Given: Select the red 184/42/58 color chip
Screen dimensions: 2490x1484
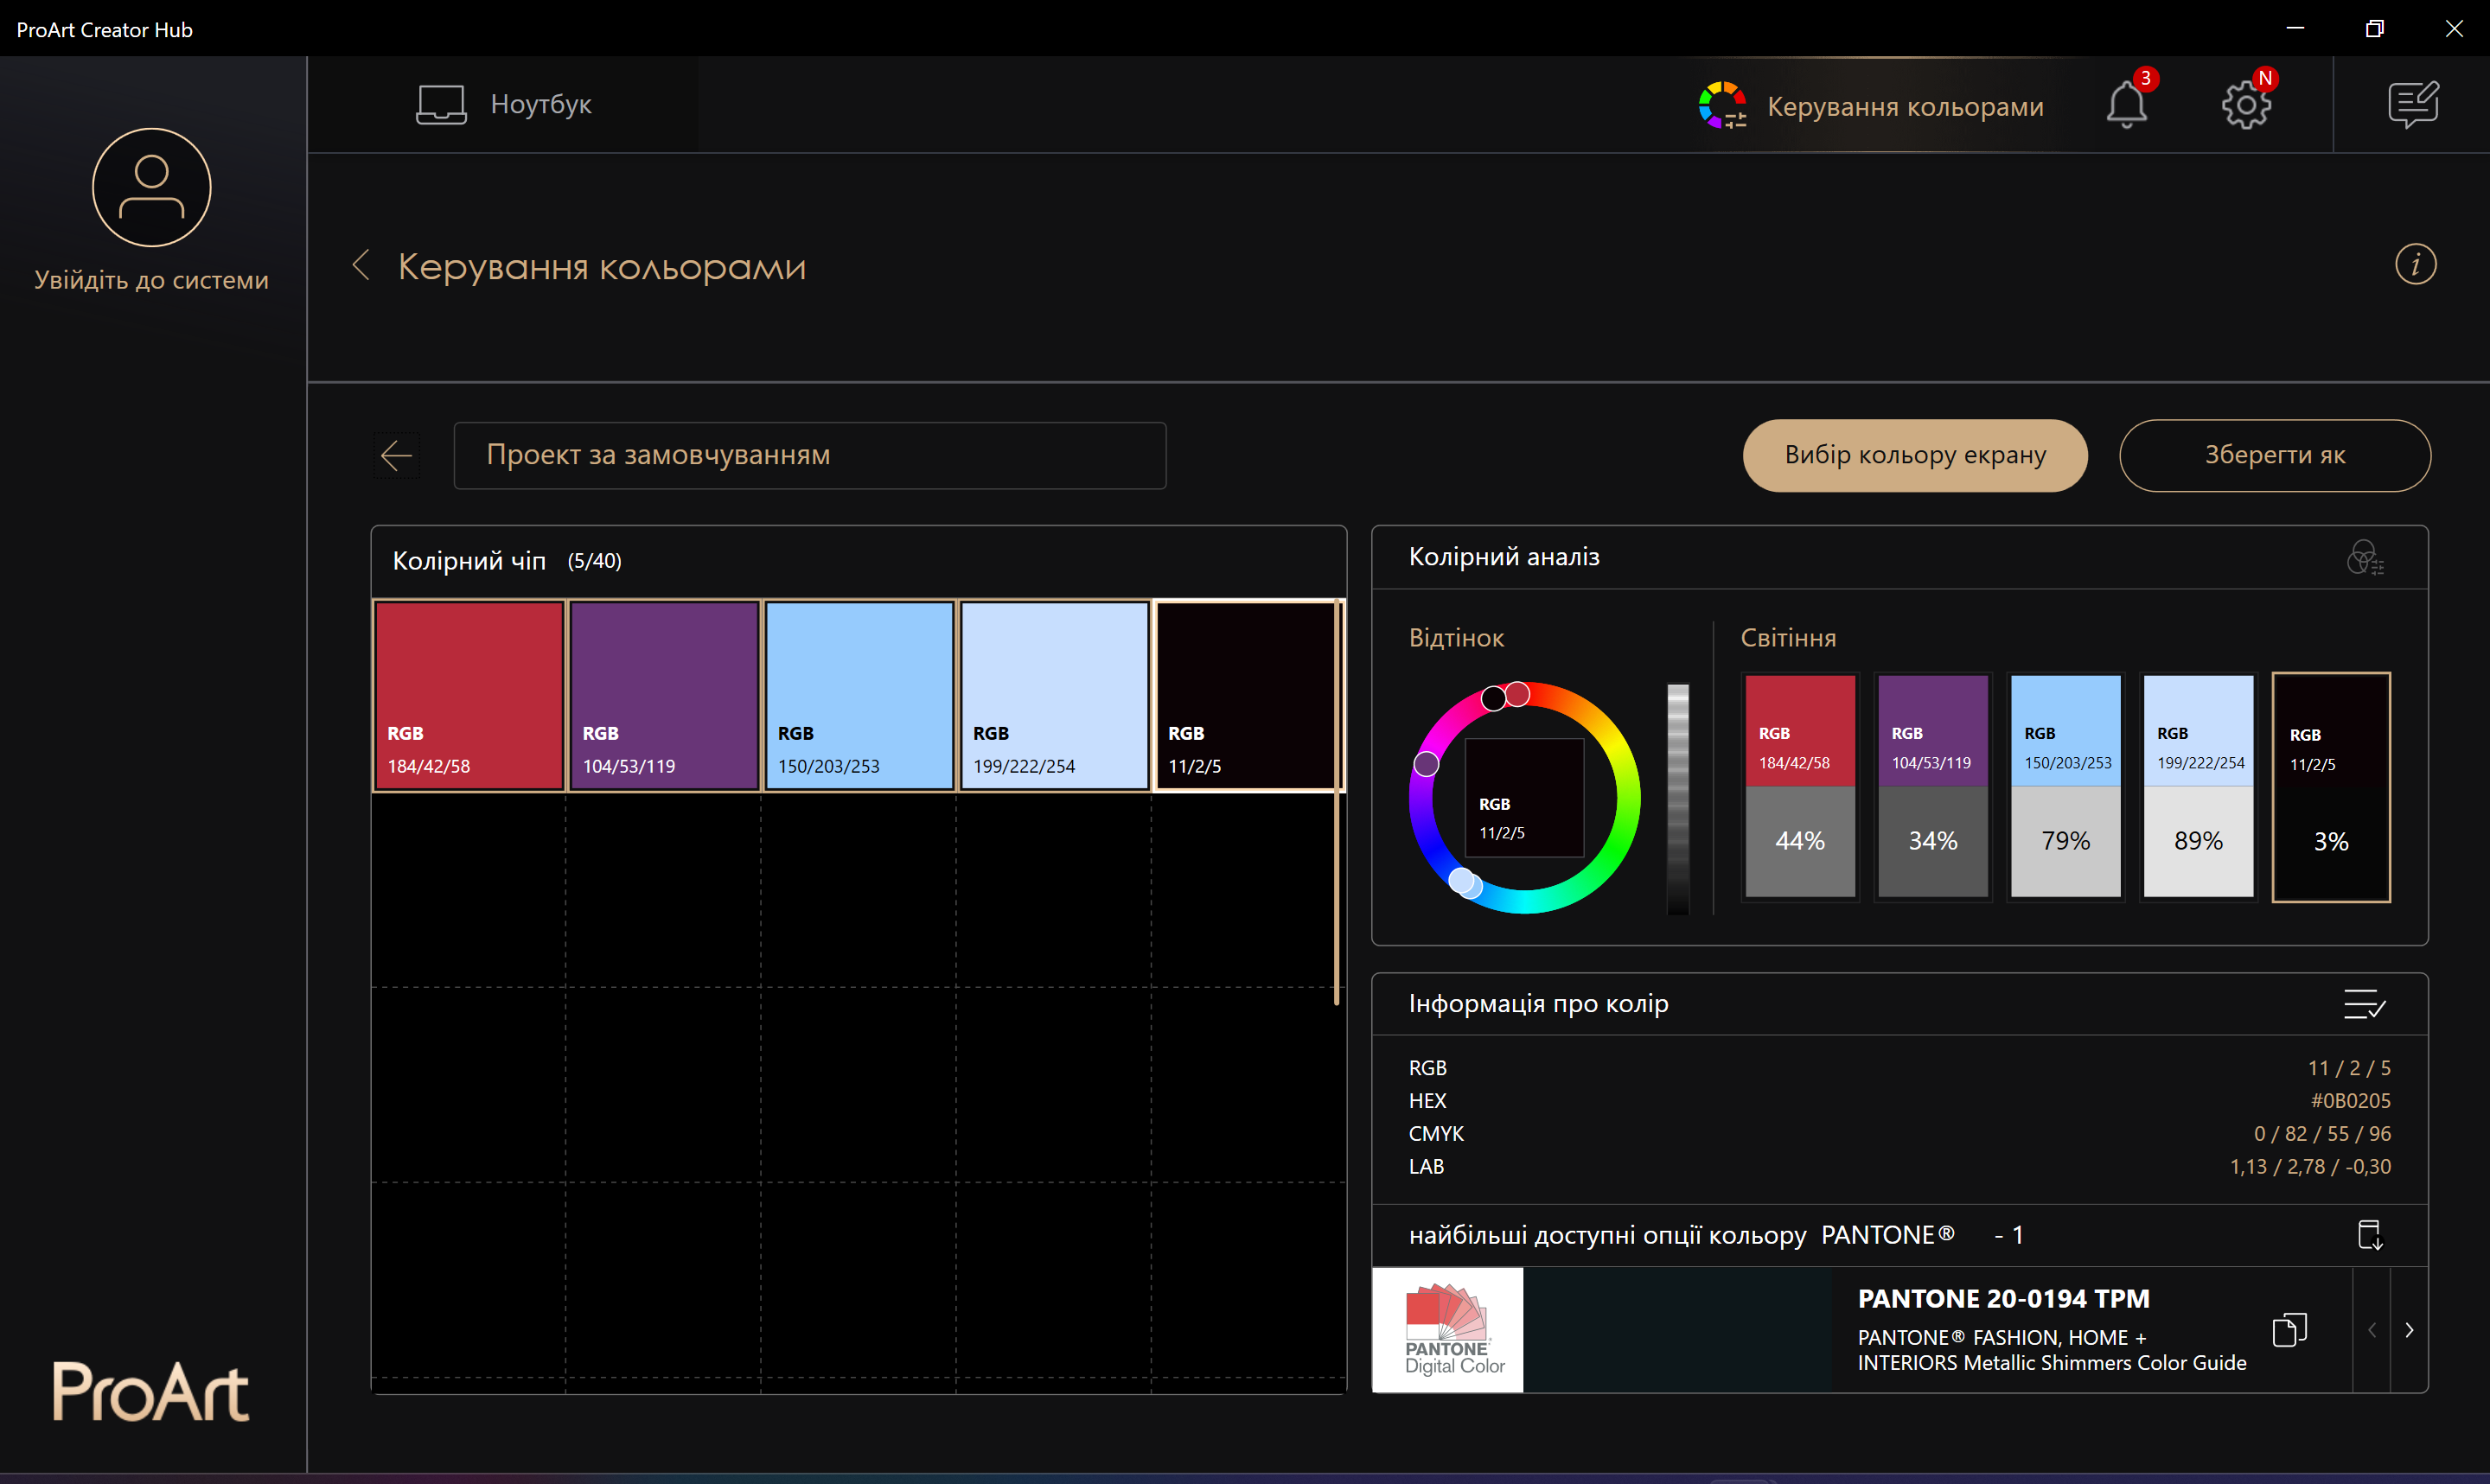Looking at the screenshot, I should point(468,695).
